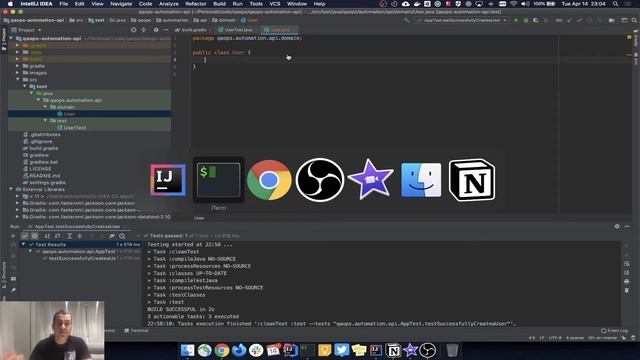Screen dimensions: 640x360
Task: Rerun tests in the Run panel
Action: pyautogui.click(x=13, y=236)
